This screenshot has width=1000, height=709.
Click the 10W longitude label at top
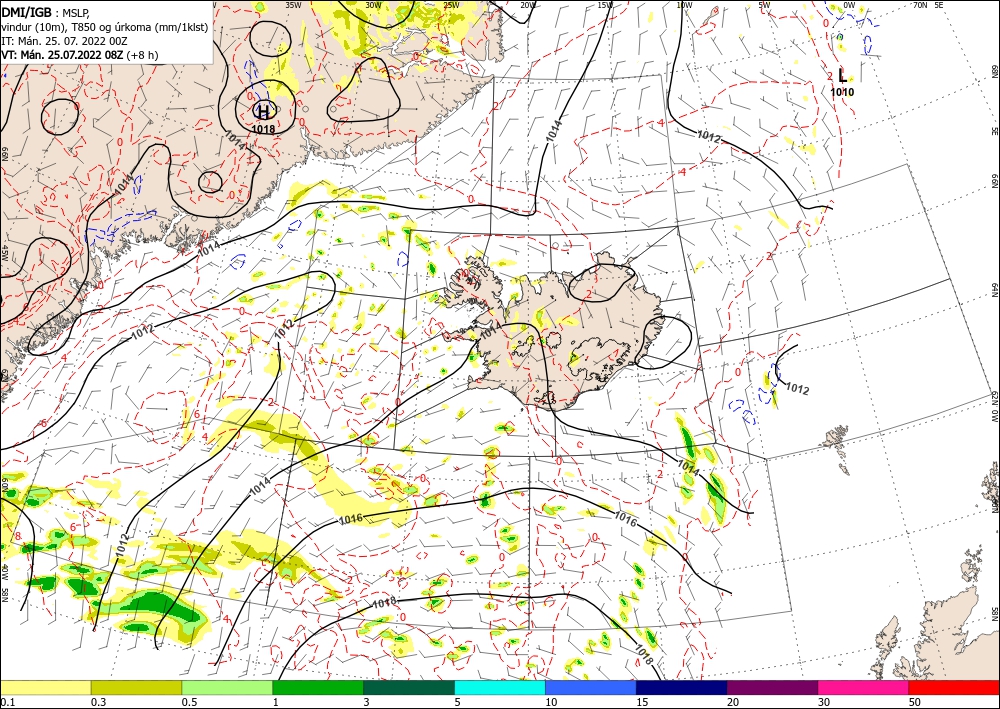[684, 5]
